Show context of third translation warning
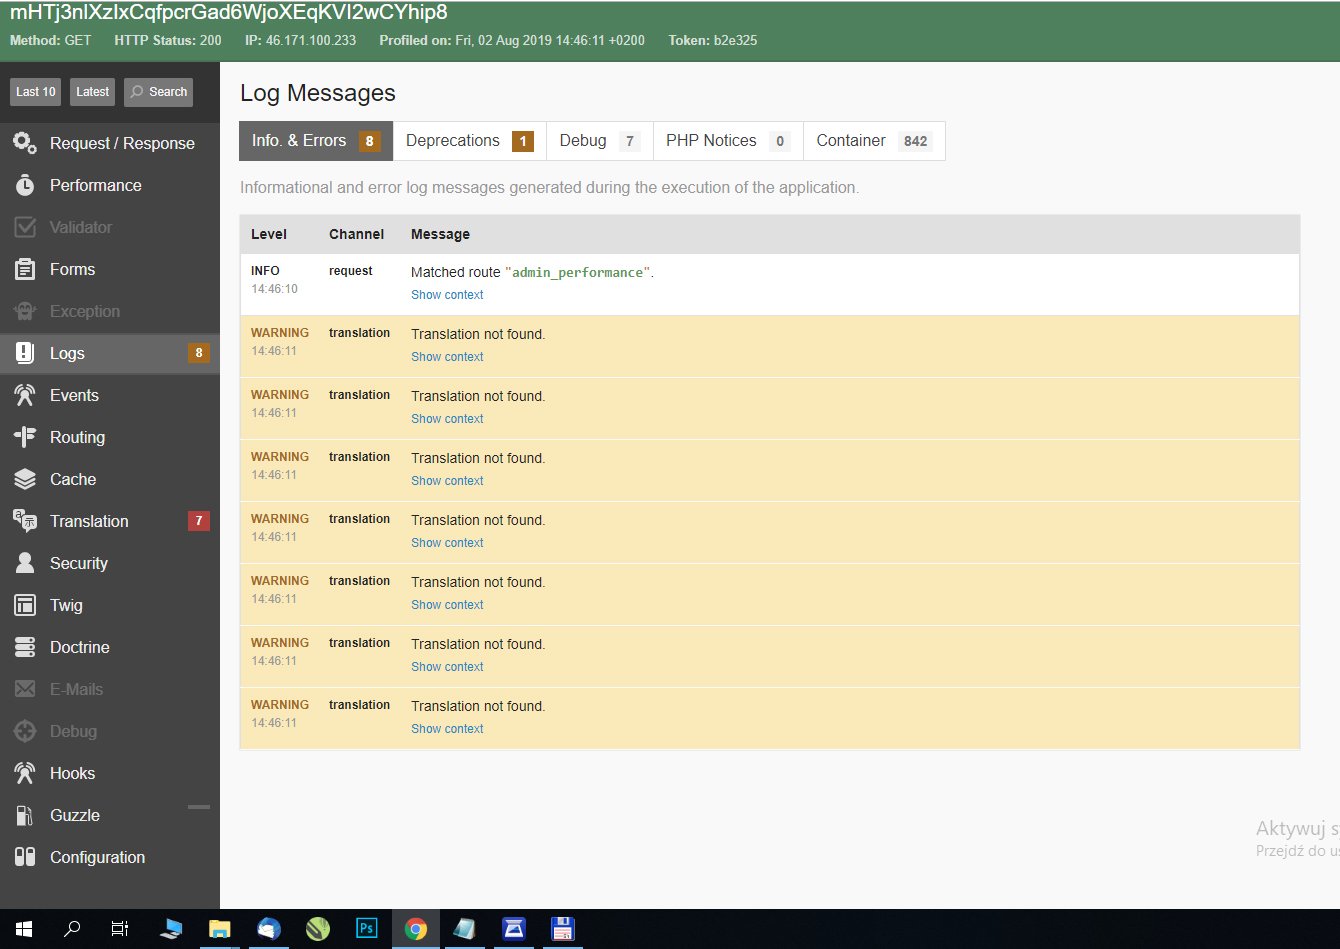This screenshot has height=949, width=1340. [x=447, y=481]
